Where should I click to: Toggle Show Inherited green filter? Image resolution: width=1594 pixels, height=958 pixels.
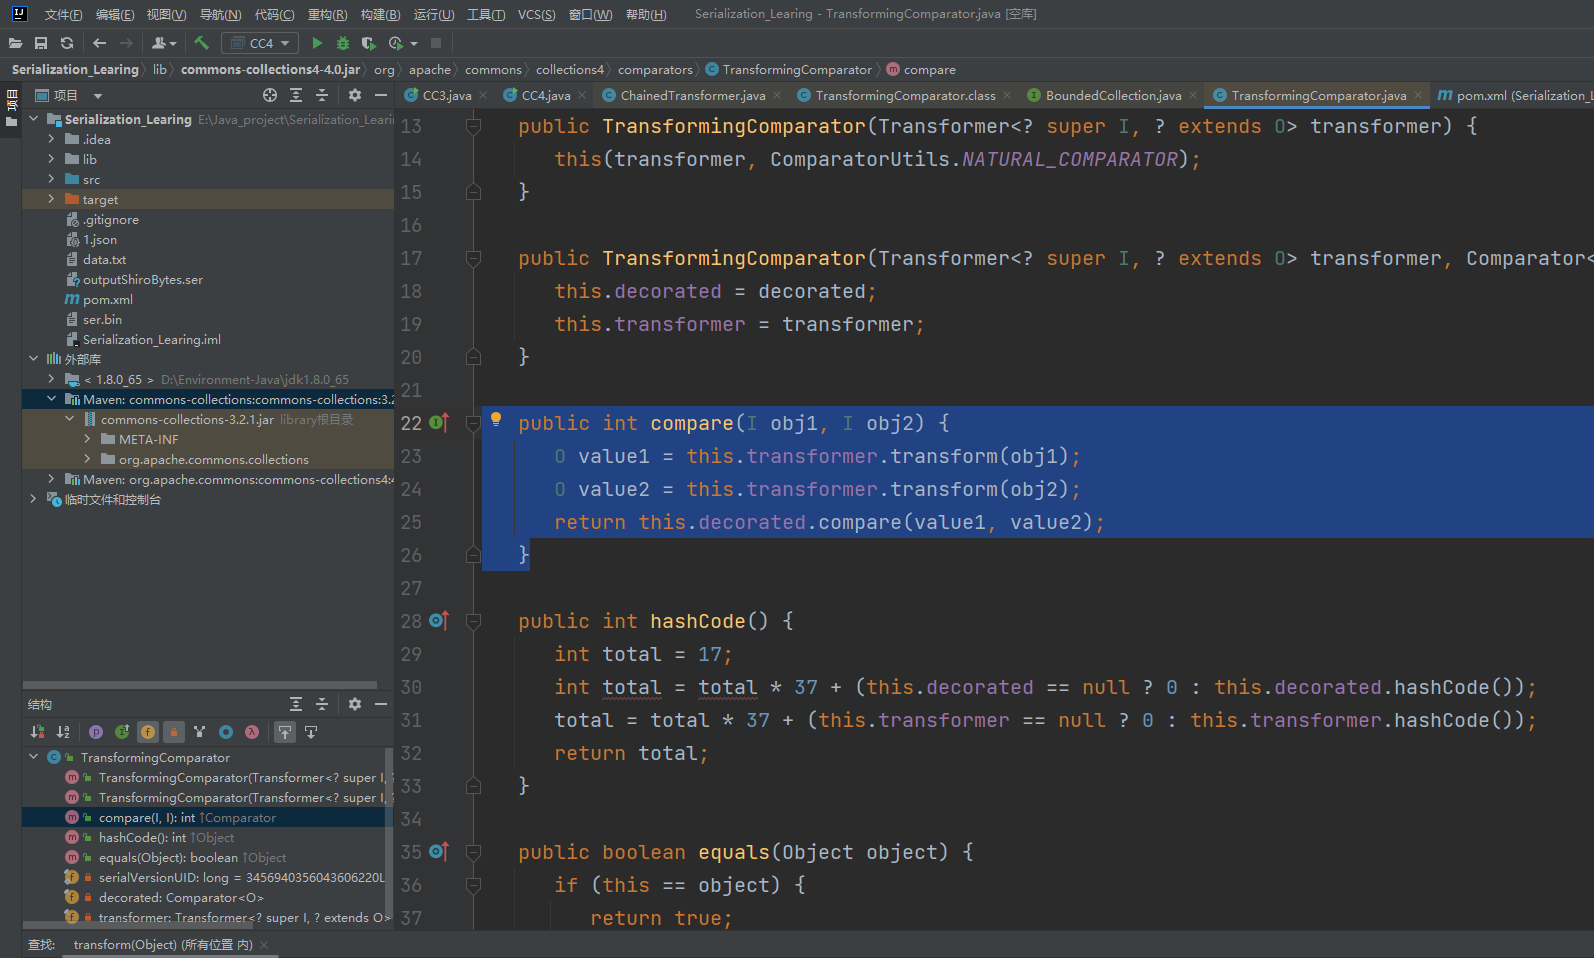coord(122,732)
